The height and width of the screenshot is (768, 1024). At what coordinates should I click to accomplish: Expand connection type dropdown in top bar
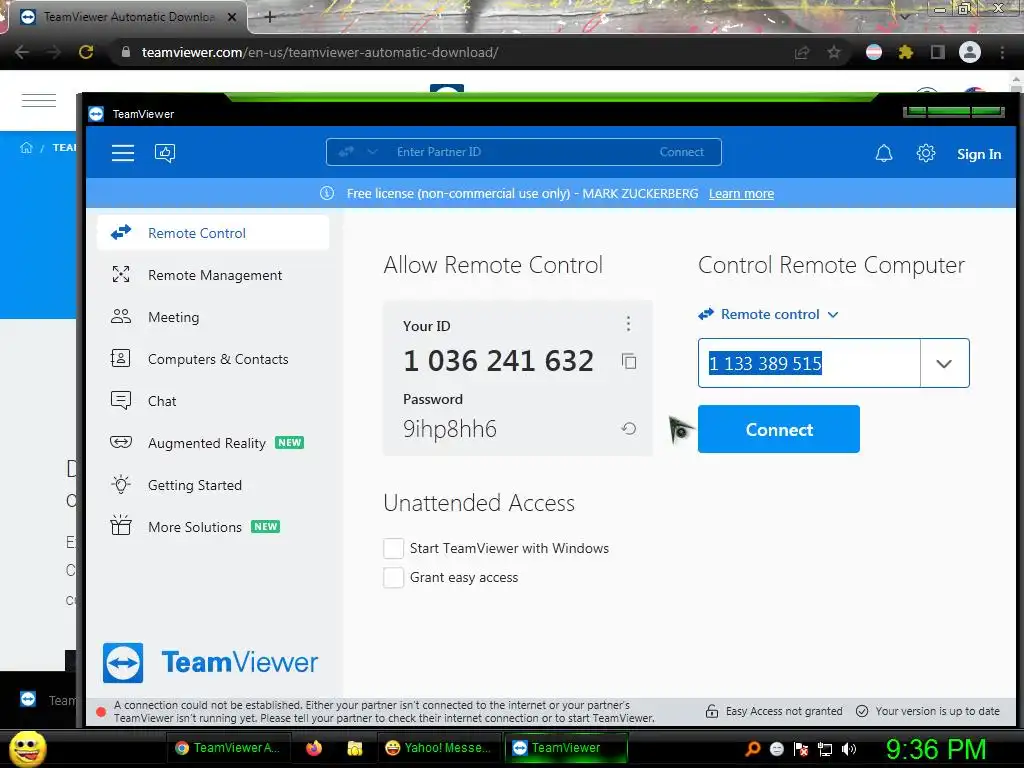click(x=372, y=152)
